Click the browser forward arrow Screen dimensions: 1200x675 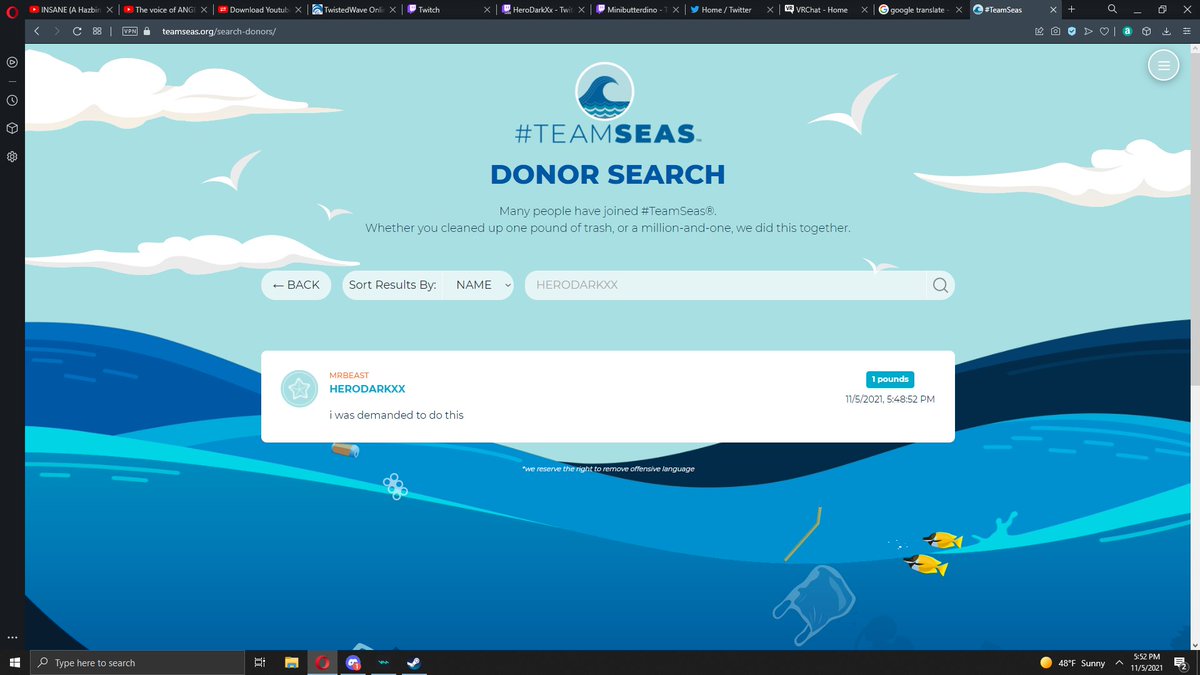pyautogui.click(x=57, y=31)
